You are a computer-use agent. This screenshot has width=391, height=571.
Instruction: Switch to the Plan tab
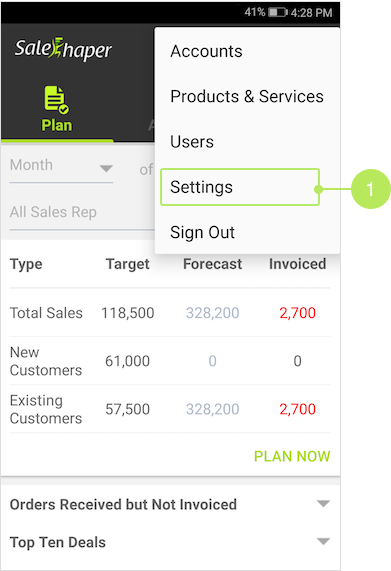tap(57, 110)
